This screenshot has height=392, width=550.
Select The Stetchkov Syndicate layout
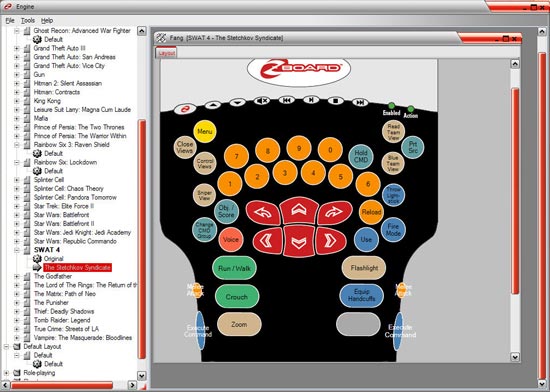(x=77, y=268)
